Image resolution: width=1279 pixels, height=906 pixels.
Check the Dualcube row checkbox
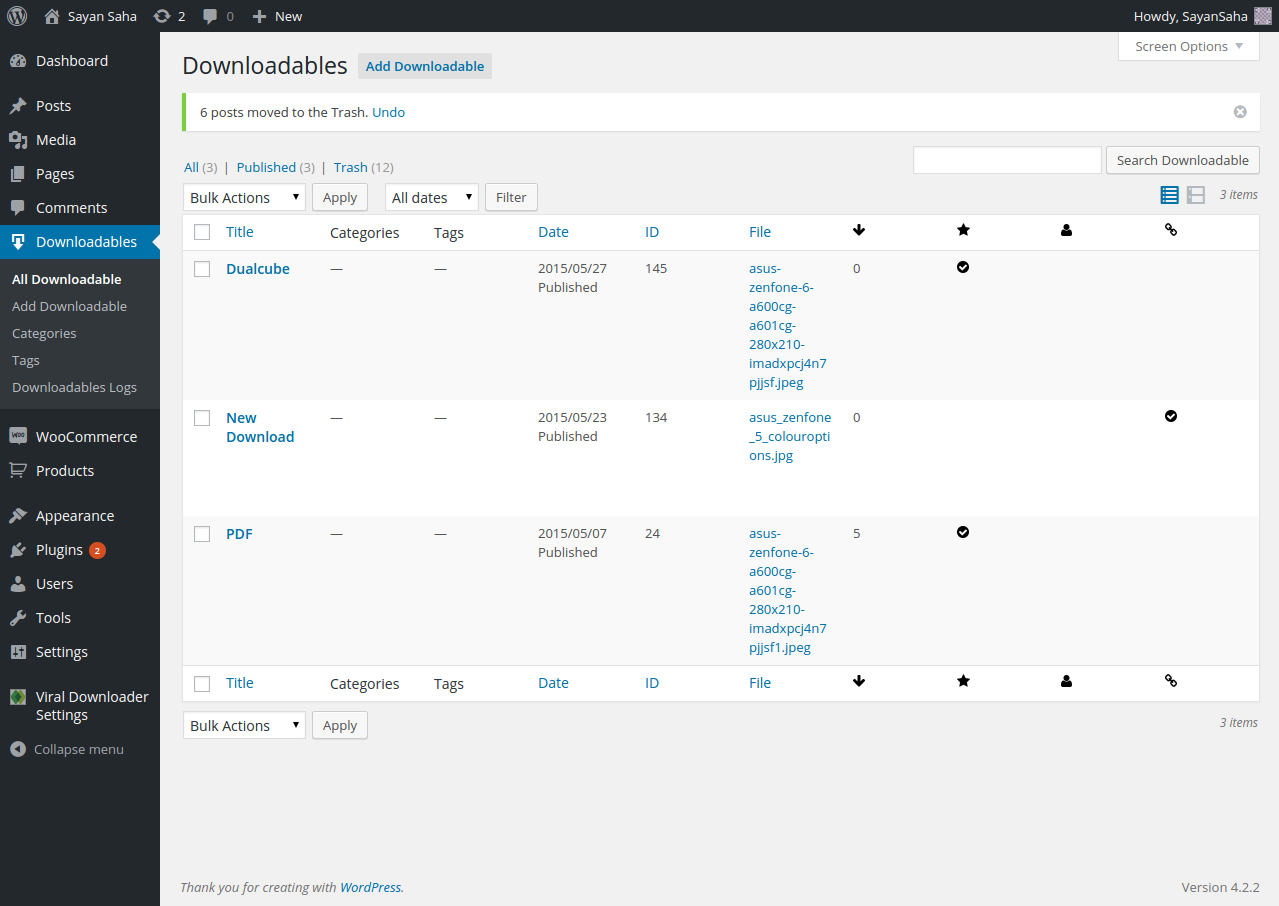(202, 268)
